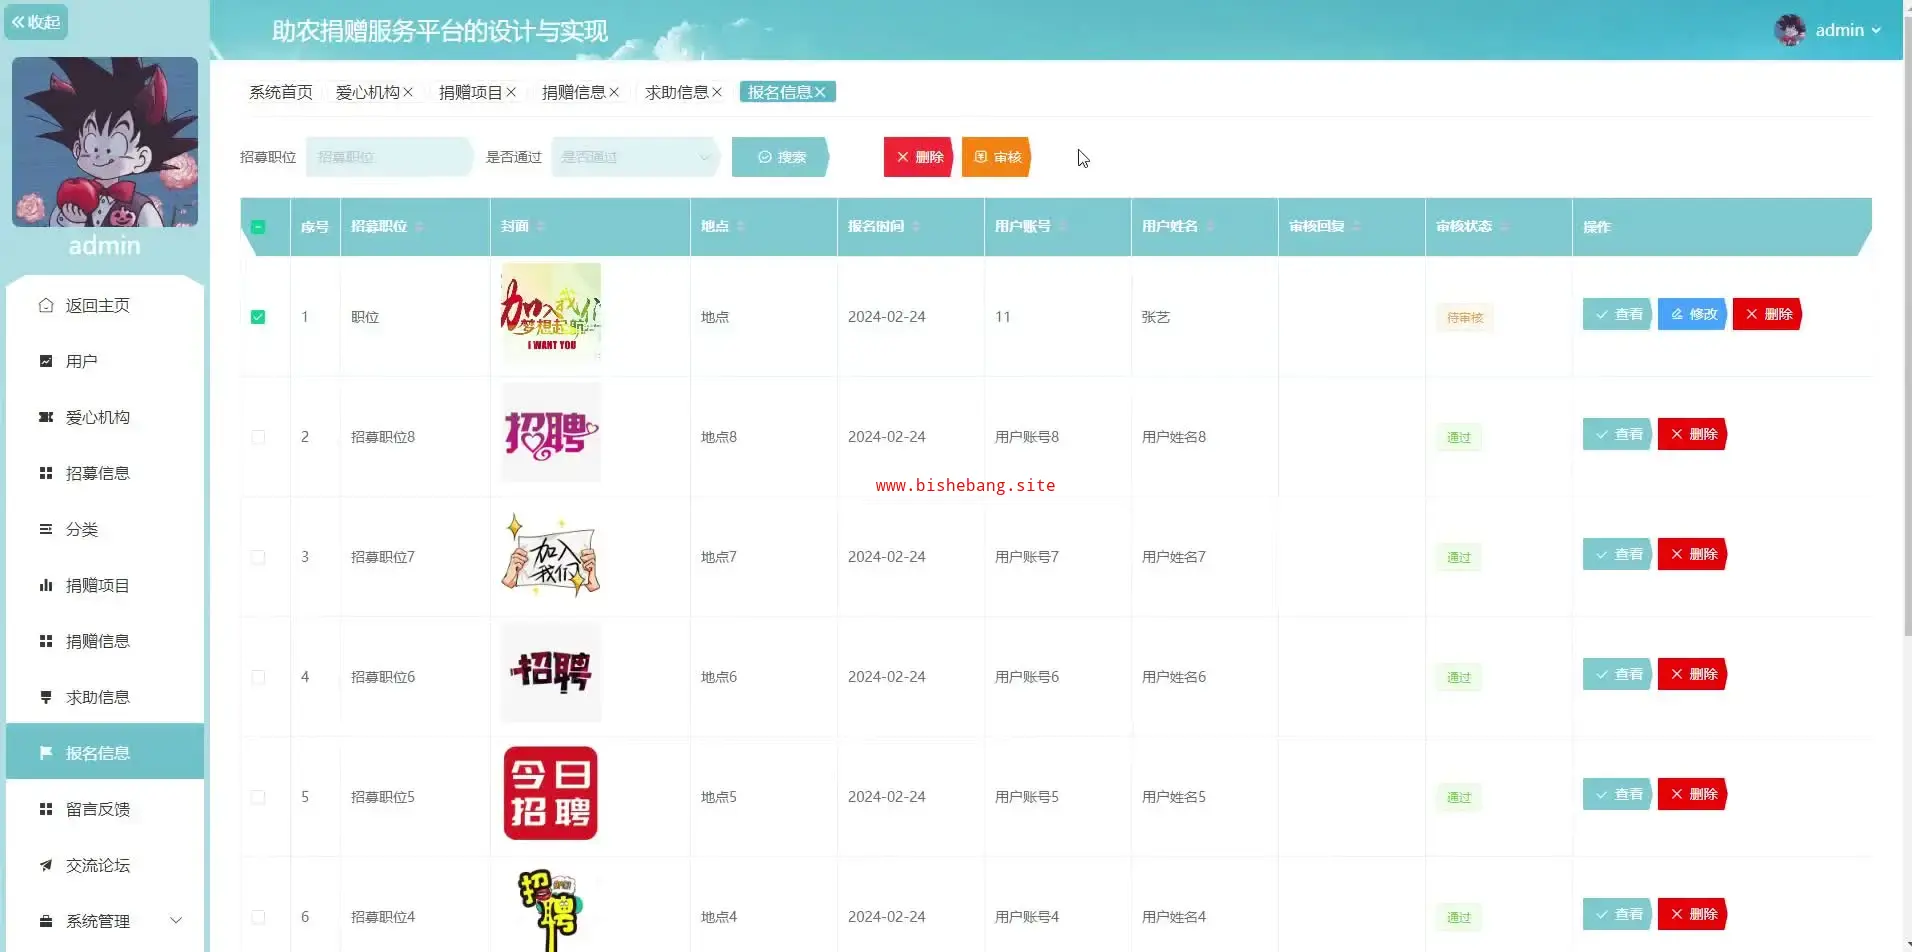The image size is (1912, 952).
Task: Expand the 系统管理 submenu chevron
Action: click(x=176, y=921)
